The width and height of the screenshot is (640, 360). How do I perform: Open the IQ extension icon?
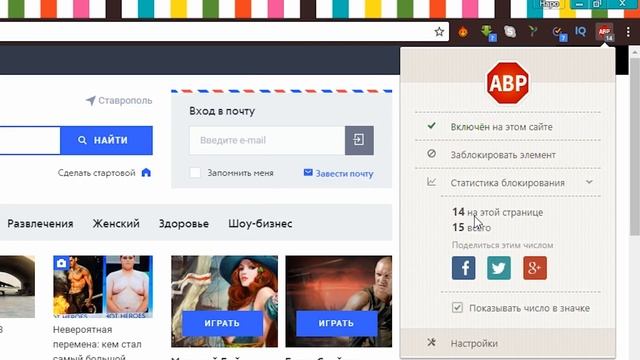point(580,31)
